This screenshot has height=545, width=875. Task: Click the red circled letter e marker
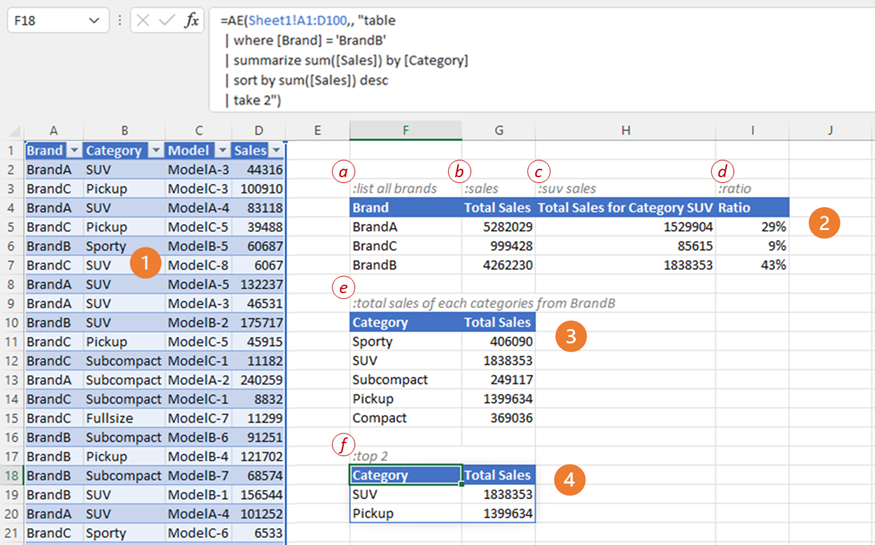click(345, 288)
